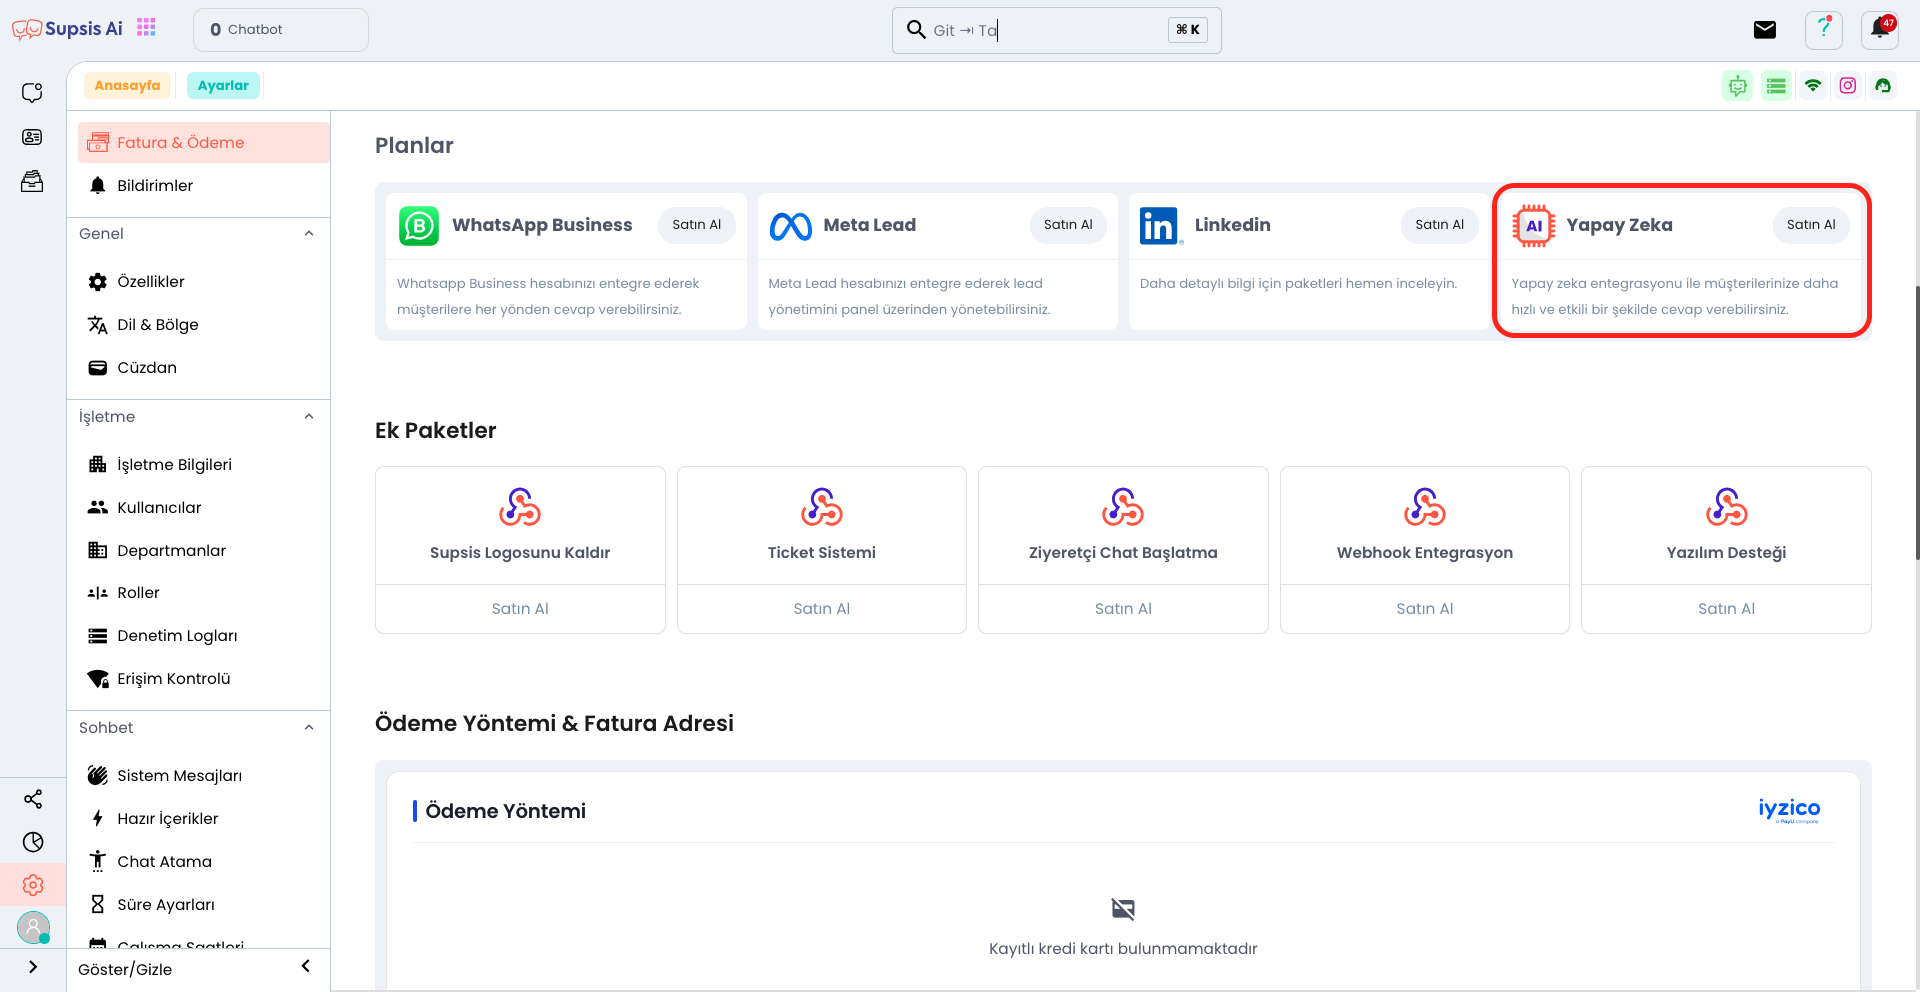Open the share nodes icon in left rail

click(33, 799)
